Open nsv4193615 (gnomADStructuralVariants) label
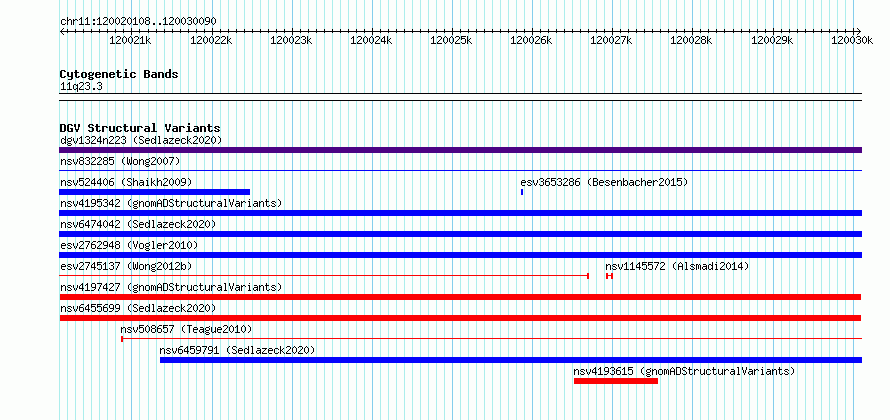Viewport: 890px width, 420px height. point(684,371)
